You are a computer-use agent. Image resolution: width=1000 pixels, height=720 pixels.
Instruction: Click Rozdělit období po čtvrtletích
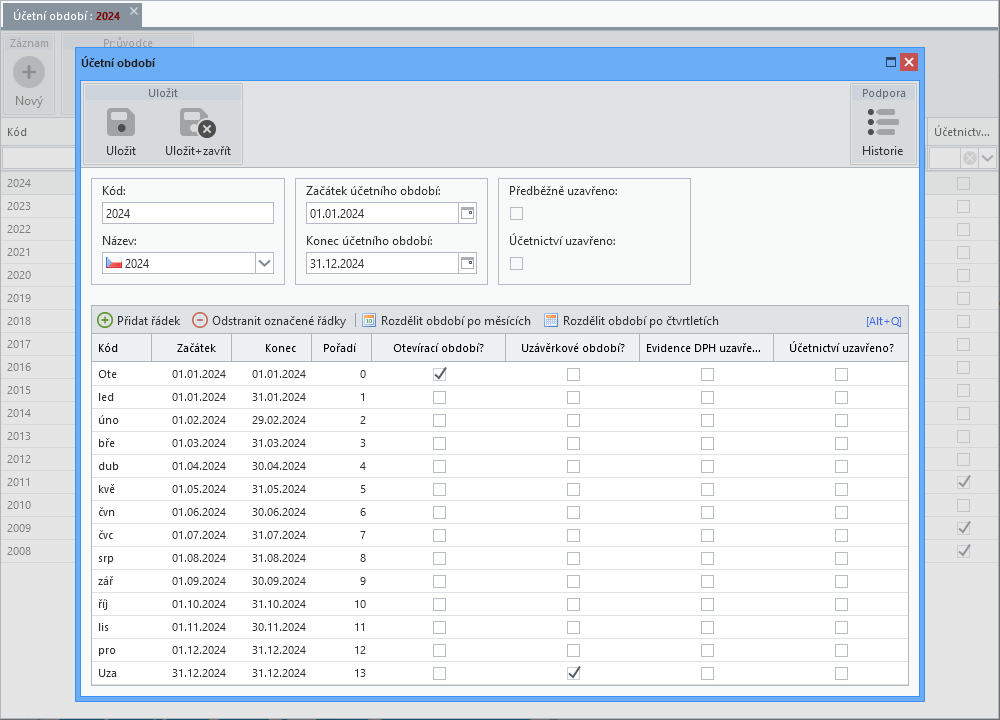click(631, 320)
